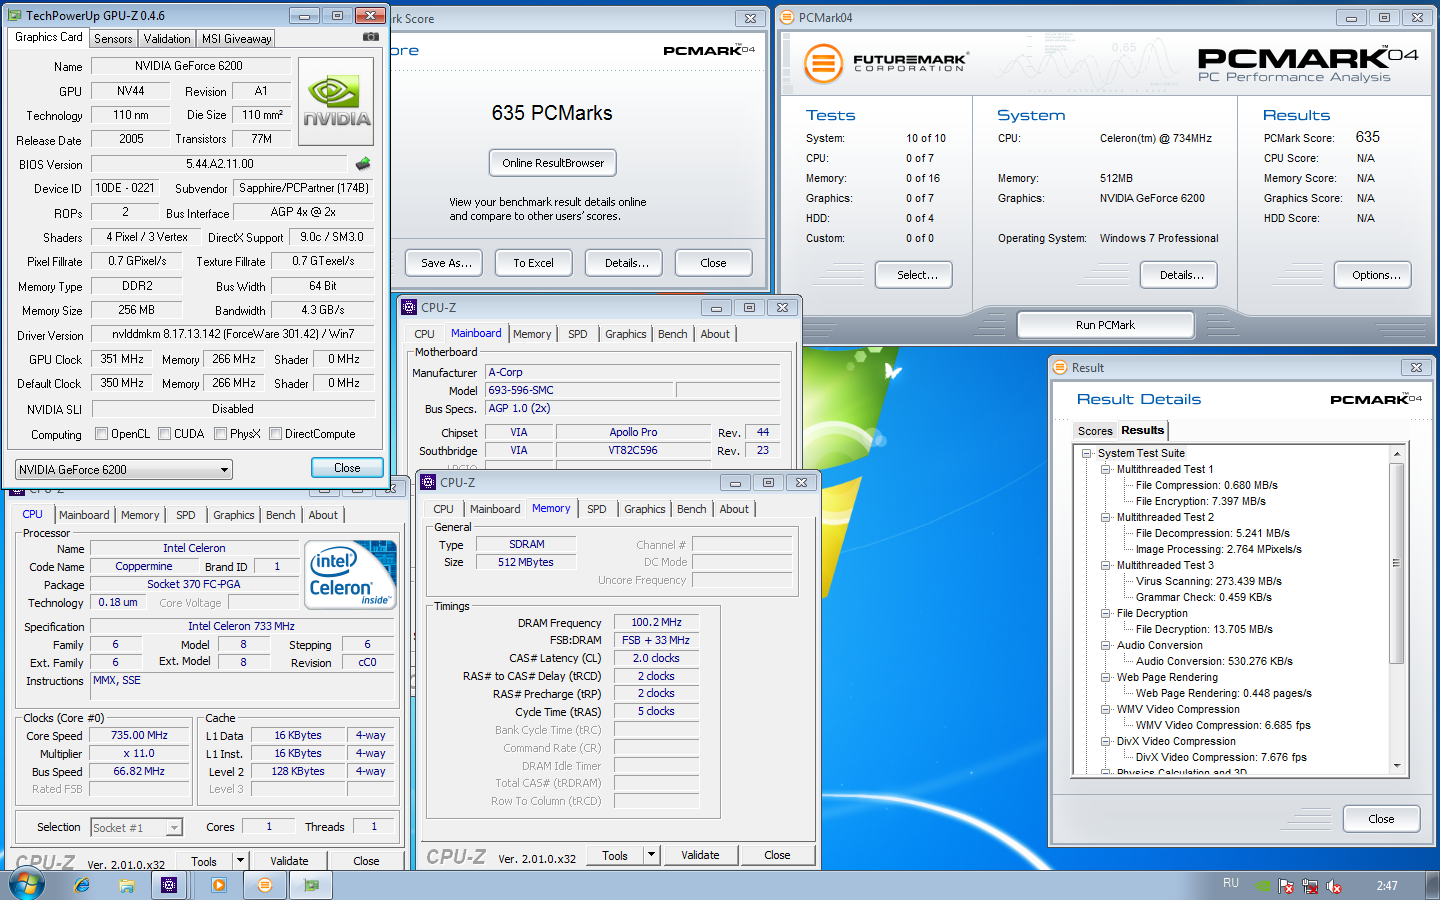
Task: Click scroll-down arrow in Result tree scrollbar
Action: 1397,766
